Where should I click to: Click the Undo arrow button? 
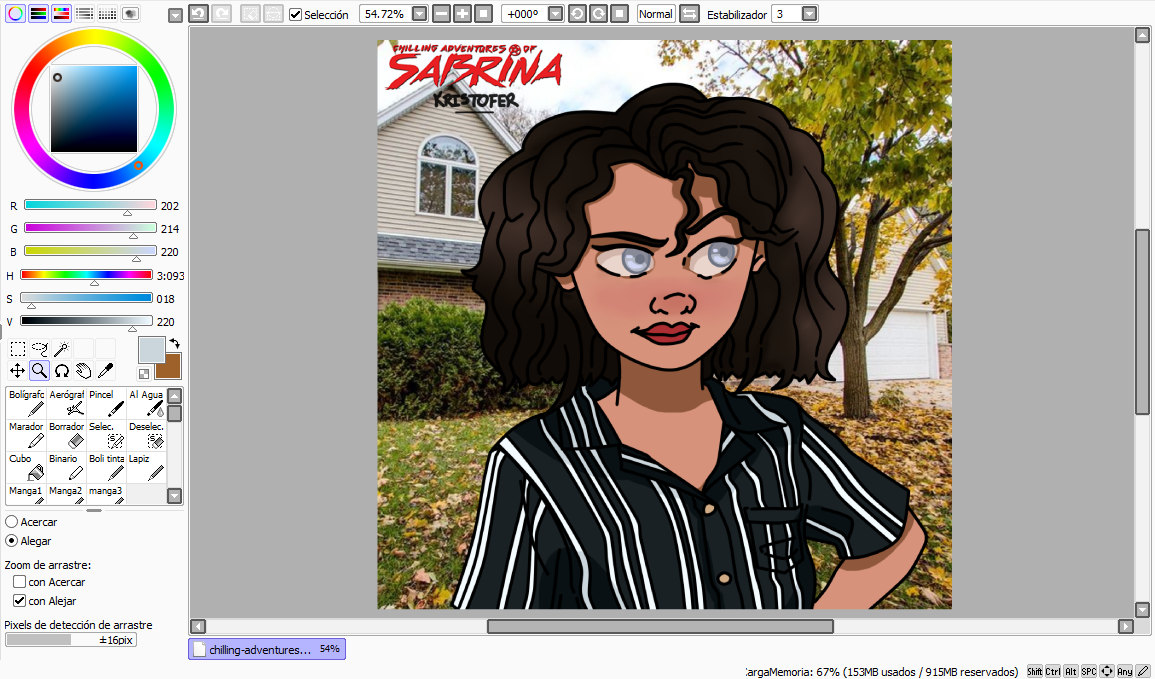(198, 13)
